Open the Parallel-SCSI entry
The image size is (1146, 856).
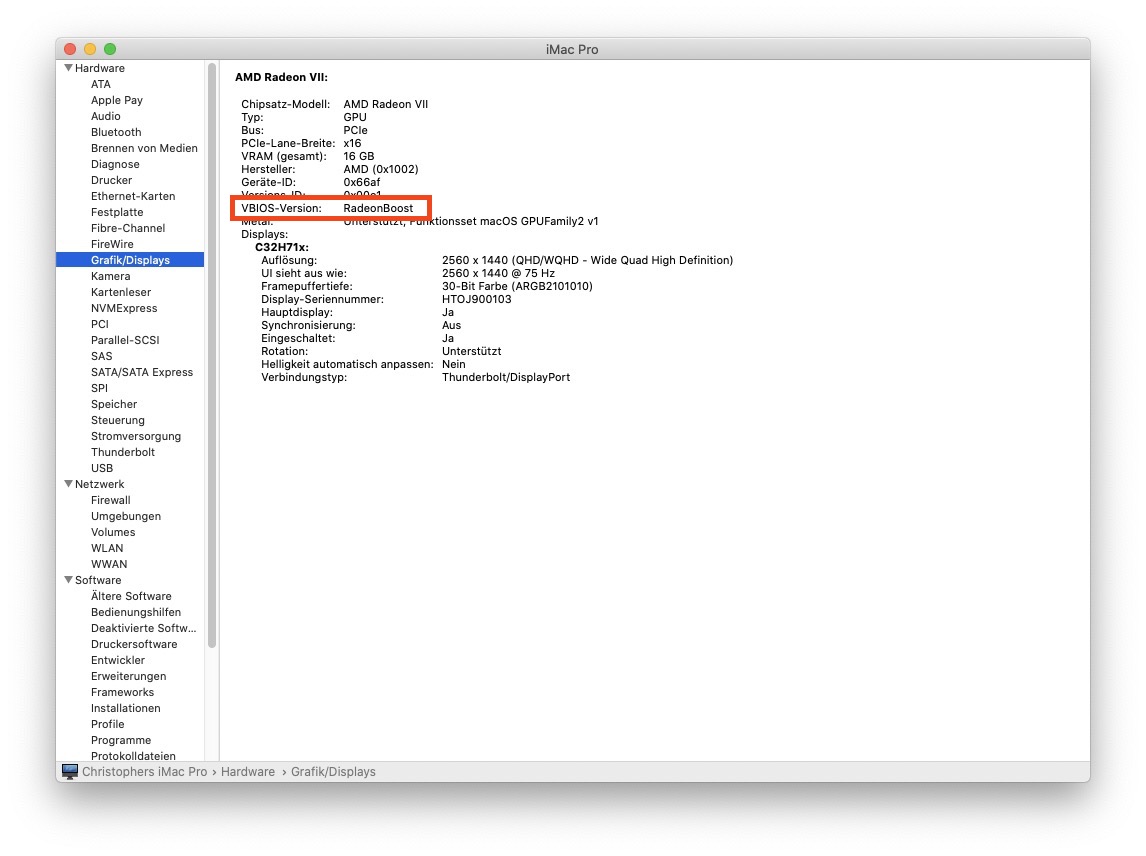click(125, 340)
